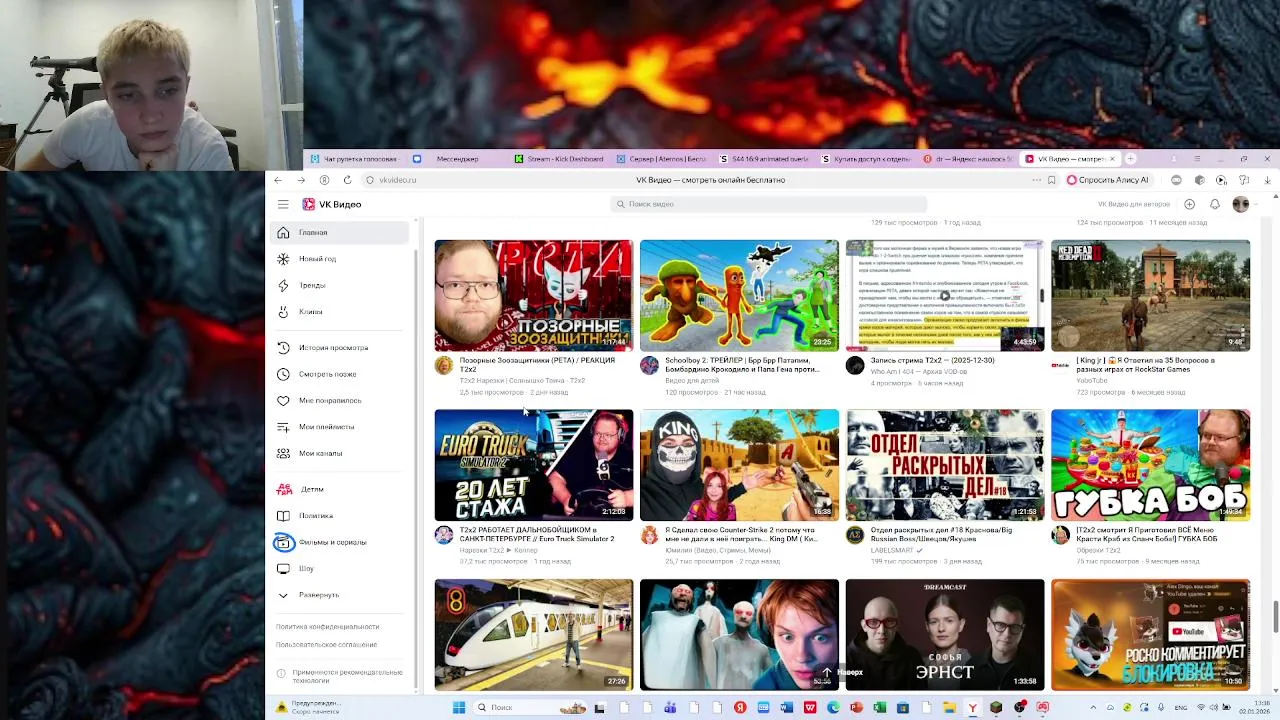Open Yandex Browser in the taskbar
The image size is (1280, 720).
[x=972, y=708]
